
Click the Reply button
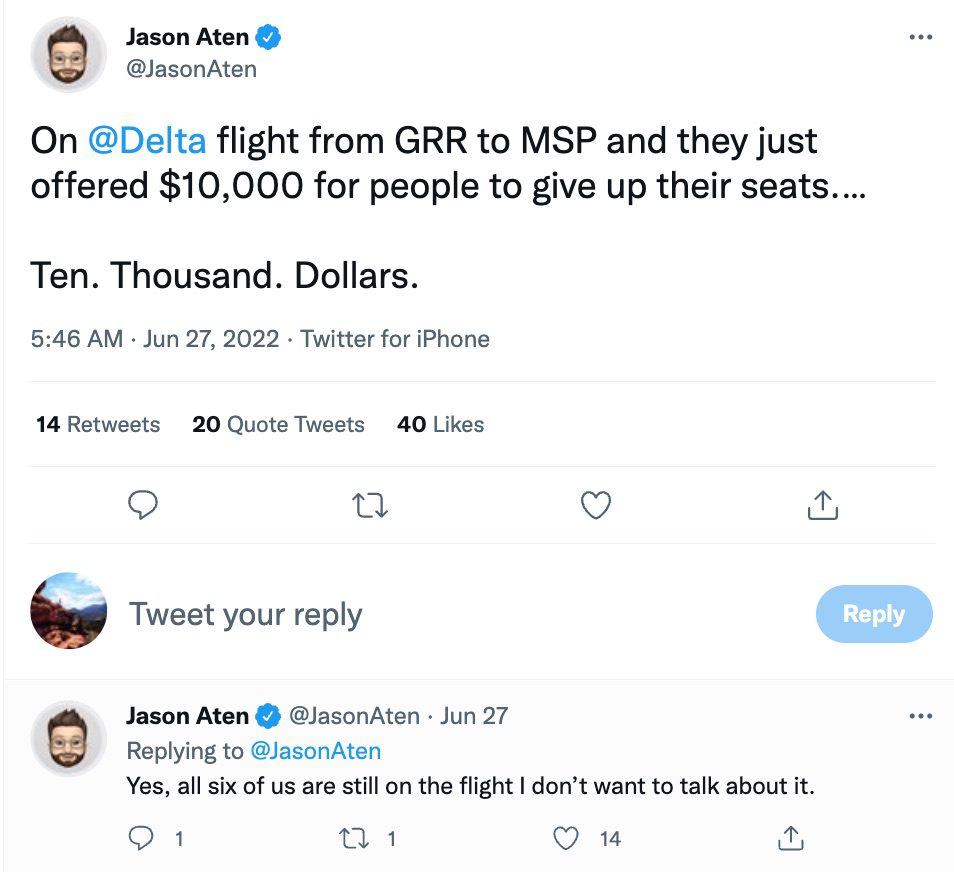tap(874, 614)
